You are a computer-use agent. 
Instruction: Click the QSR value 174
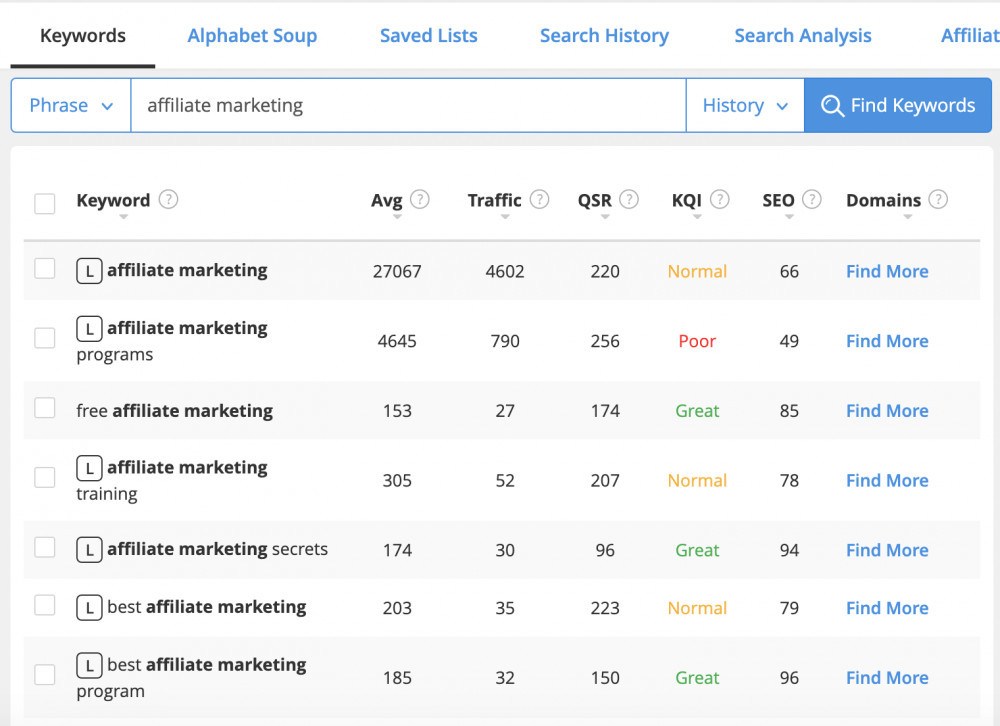point(605,411)
